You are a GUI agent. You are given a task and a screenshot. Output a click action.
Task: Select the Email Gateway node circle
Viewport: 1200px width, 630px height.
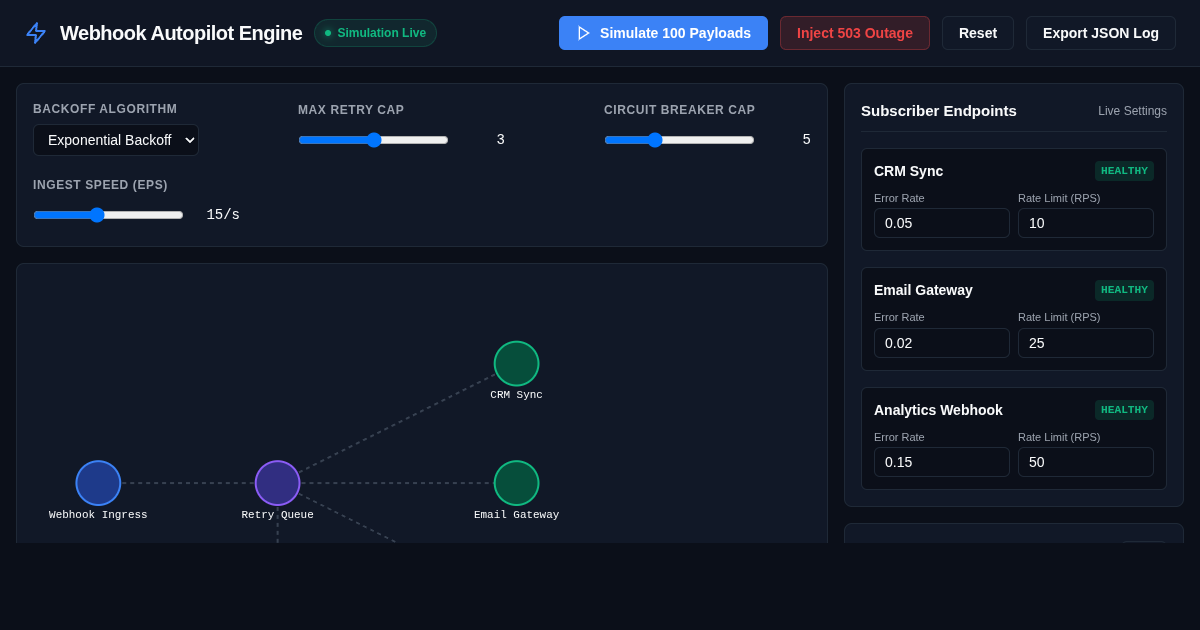[x=517, y=483]
